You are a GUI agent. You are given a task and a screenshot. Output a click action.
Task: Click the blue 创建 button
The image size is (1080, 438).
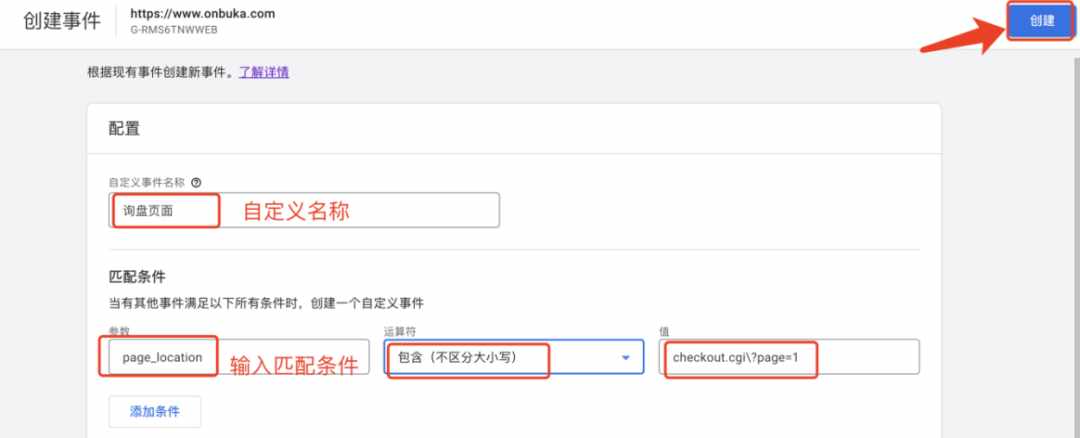pos(1042,21)
